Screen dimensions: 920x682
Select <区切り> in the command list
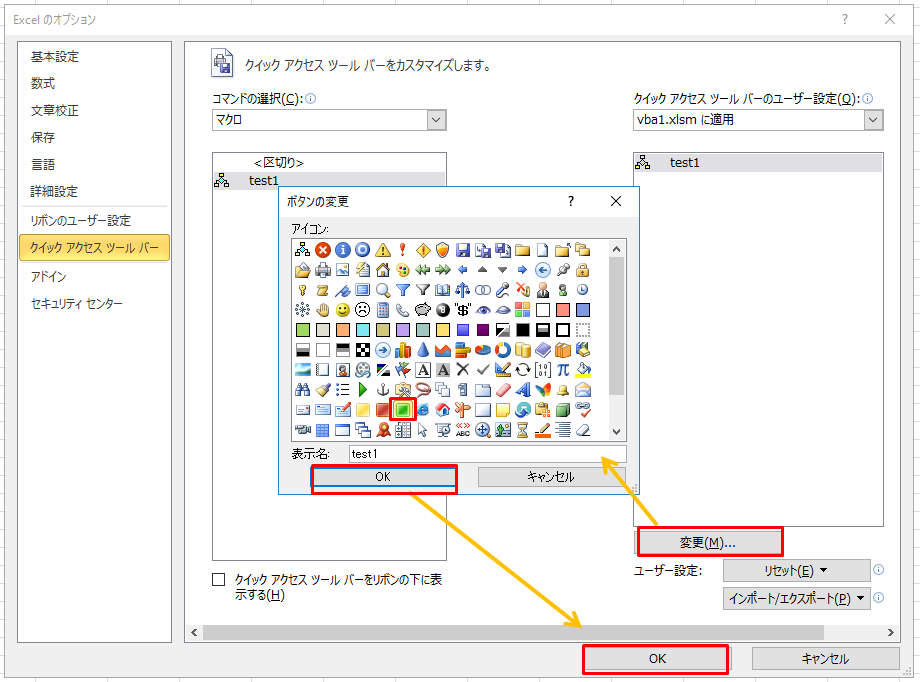329,163
